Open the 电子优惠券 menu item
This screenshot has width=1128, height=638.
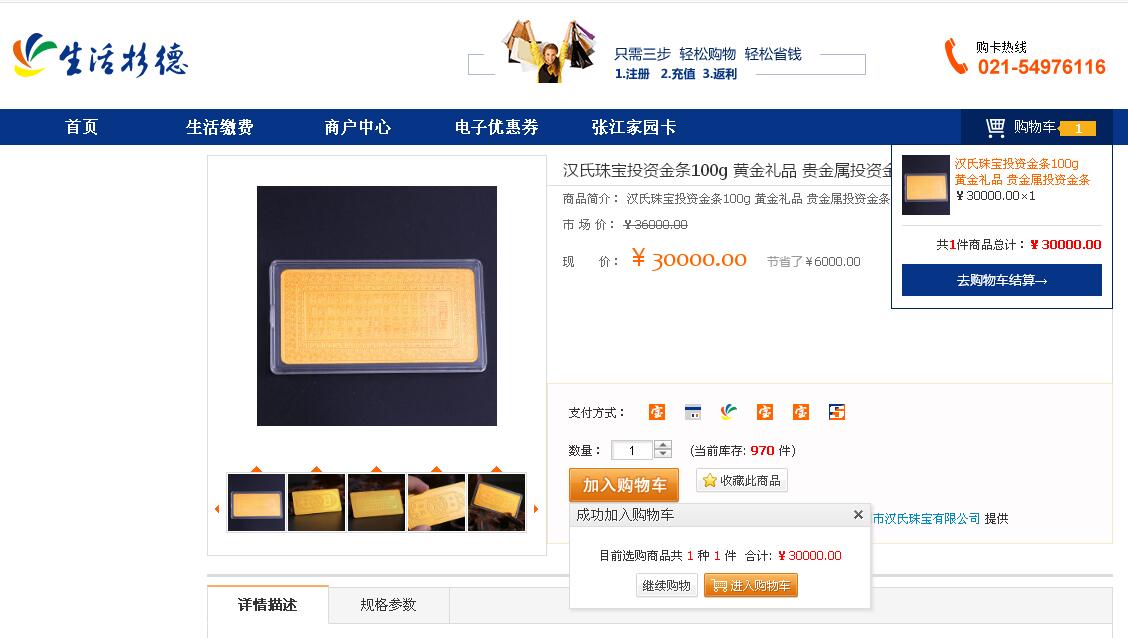pos(496,127)
